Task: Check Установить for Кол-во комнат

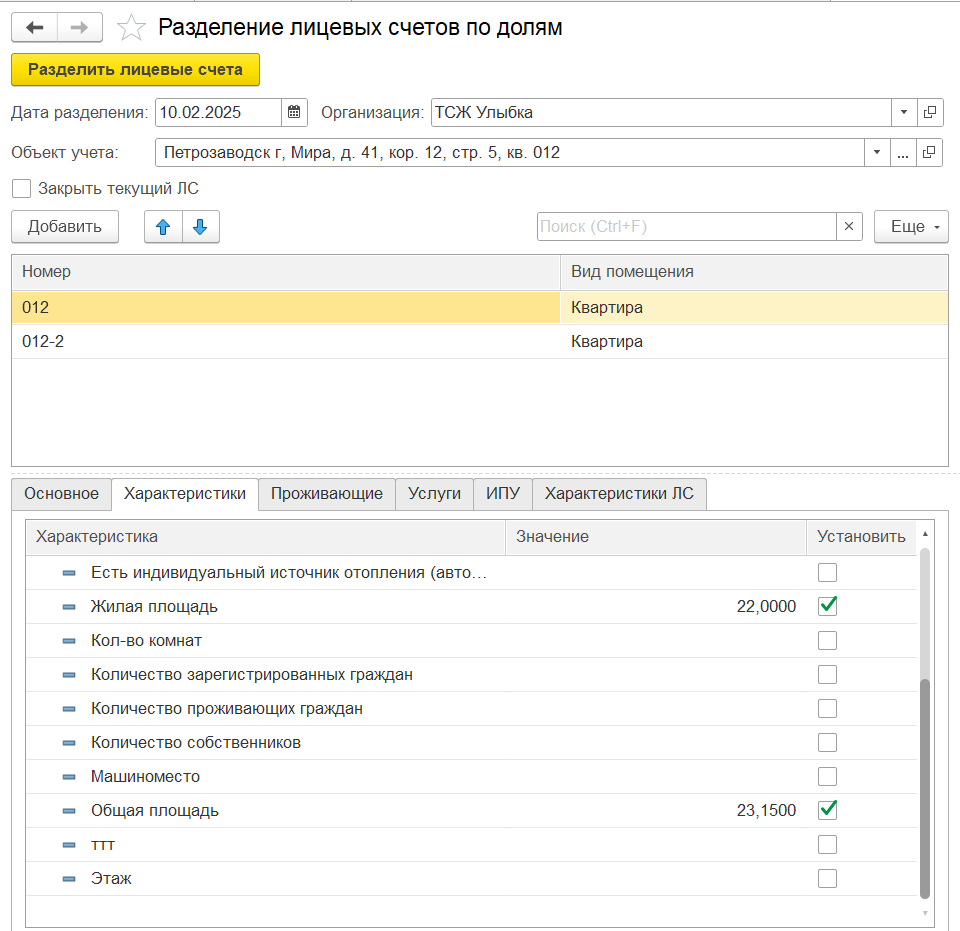Action: 827,641
